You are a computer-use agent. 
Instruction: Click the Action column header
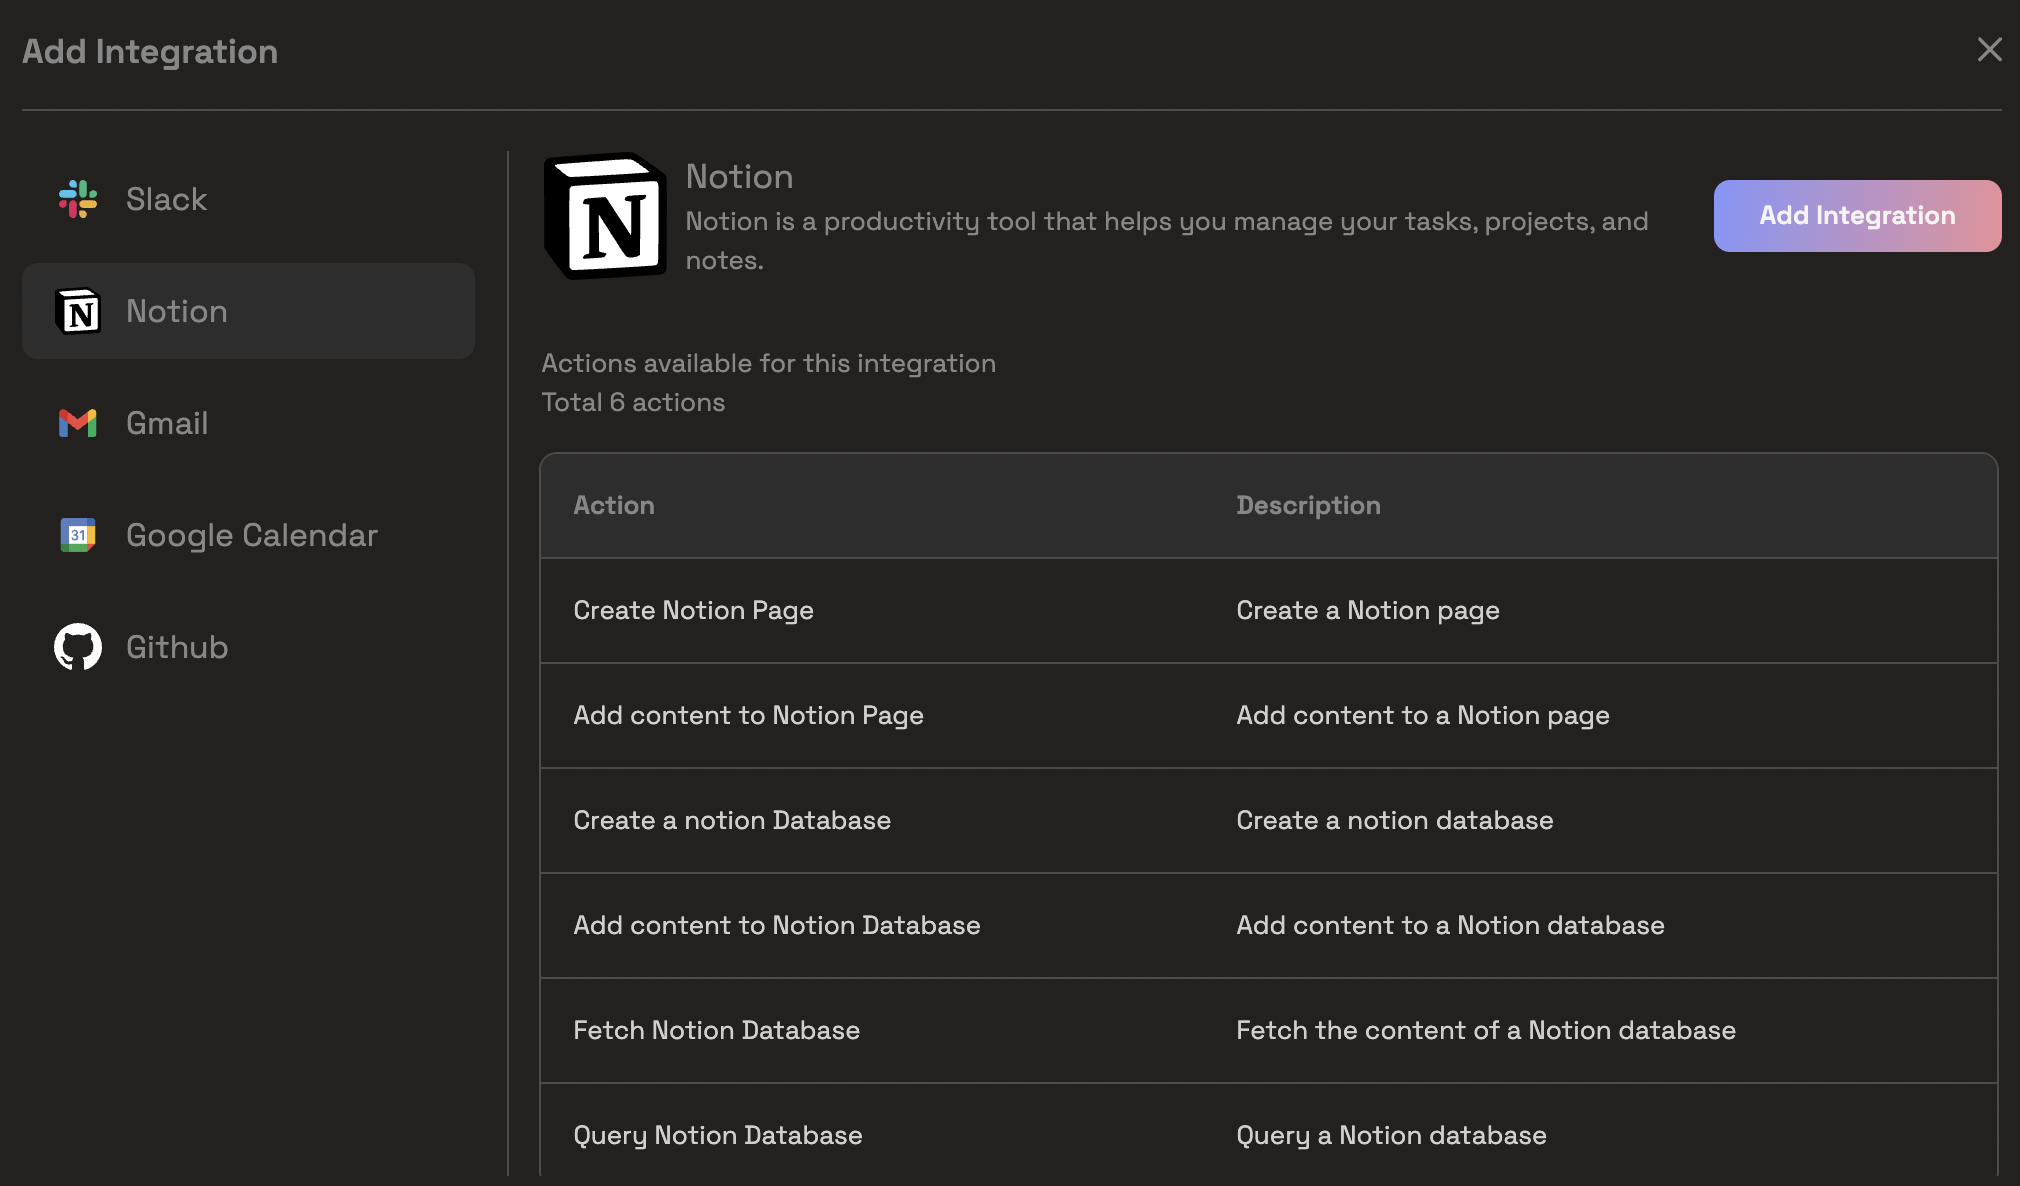click(x=614, y=505)
